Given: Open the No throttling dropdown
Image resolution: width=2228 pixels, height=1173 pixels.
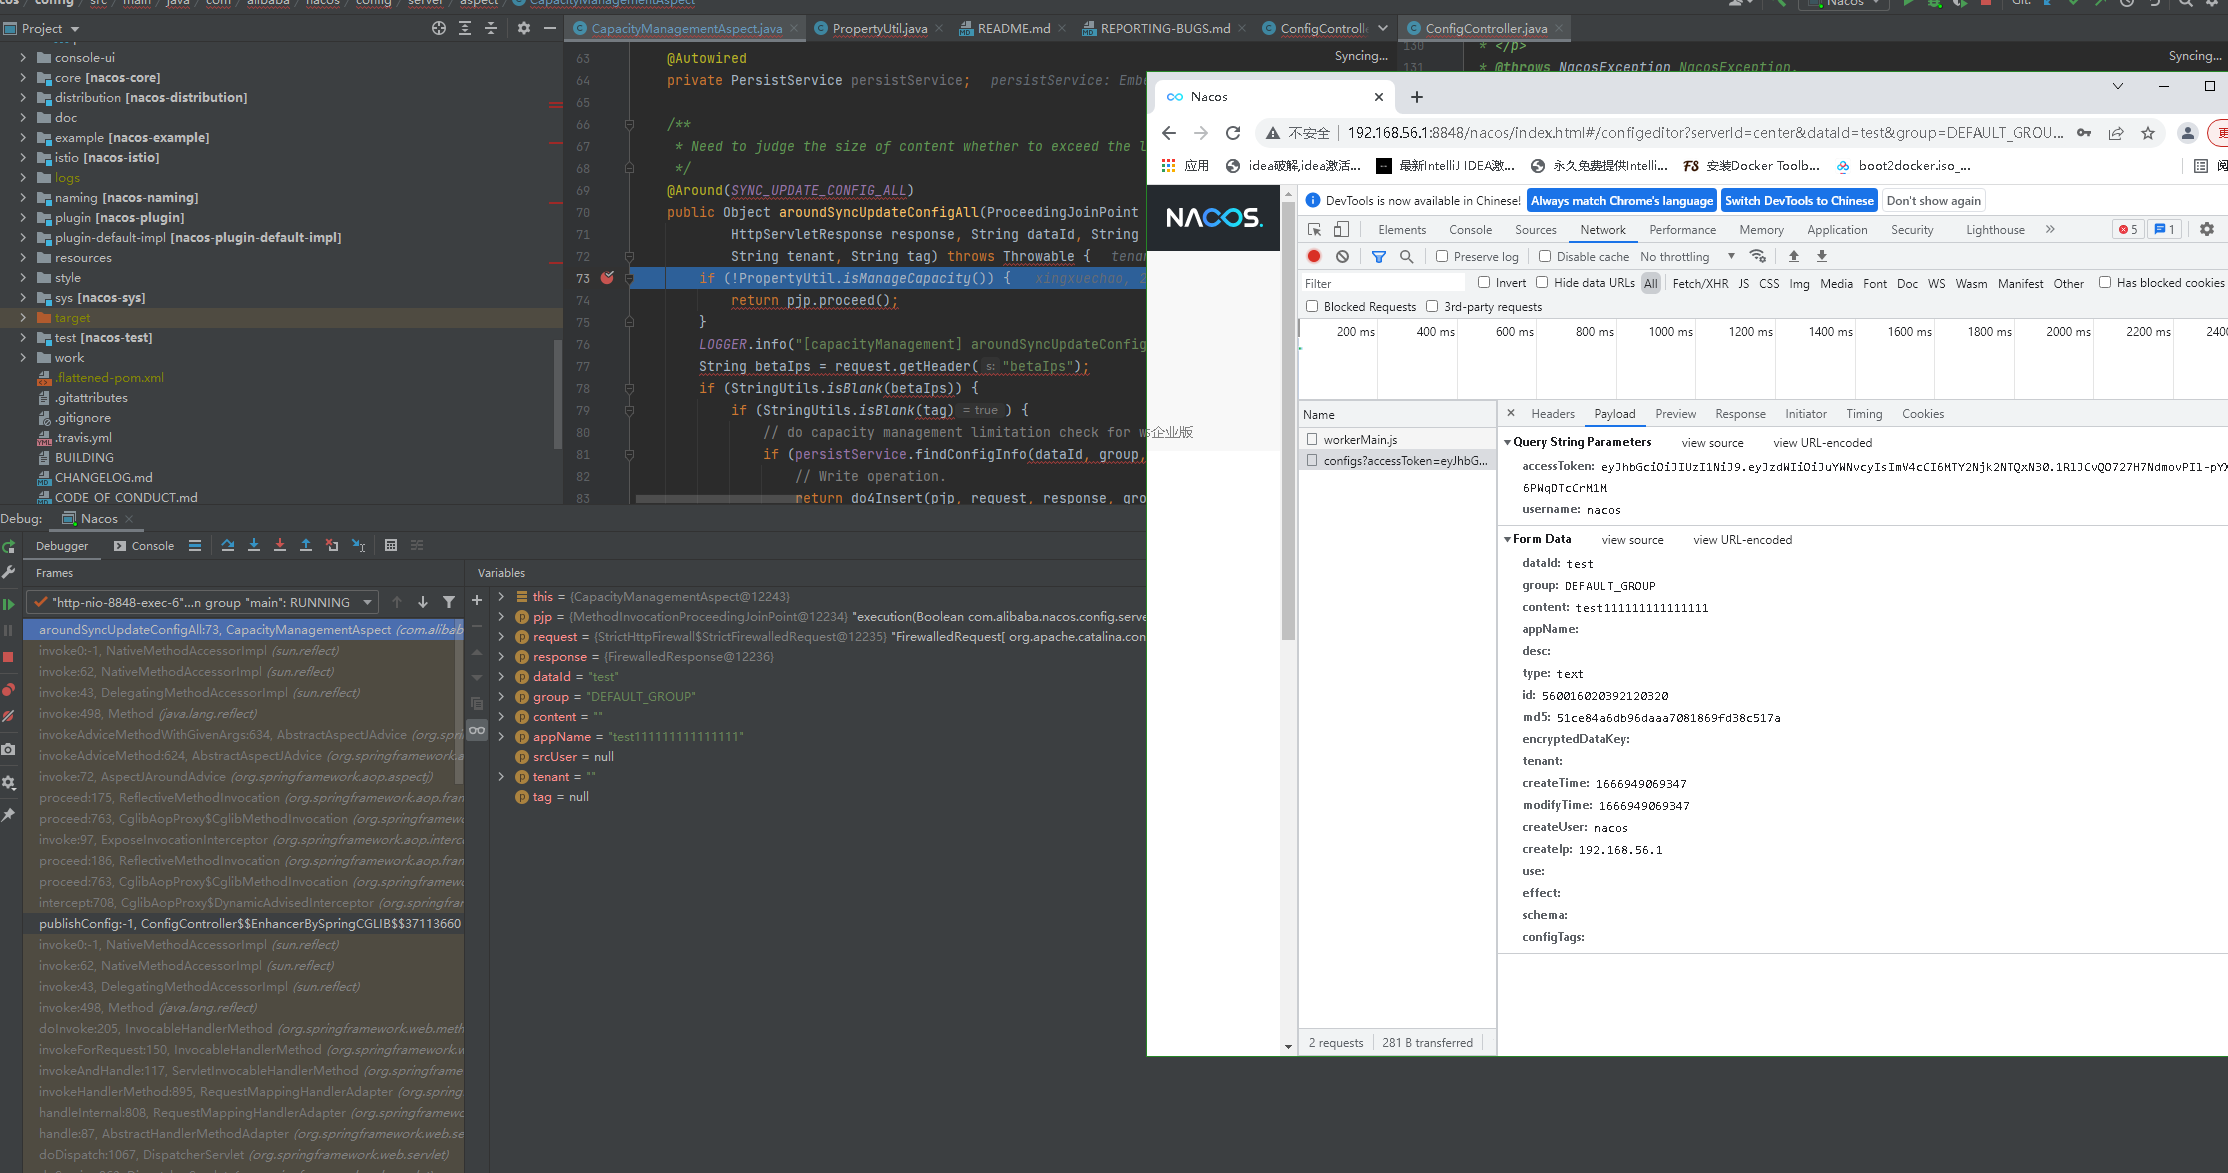Looking at the screenshot, I should coord(1687,257).
